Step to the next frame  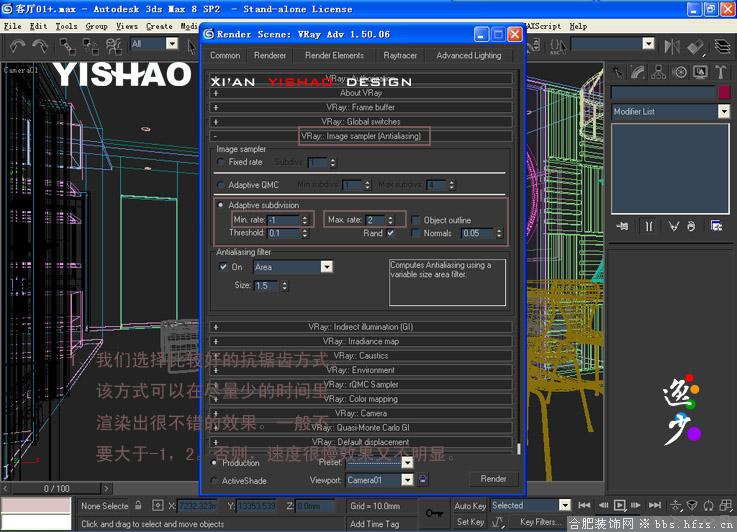[x=636, y=505]
